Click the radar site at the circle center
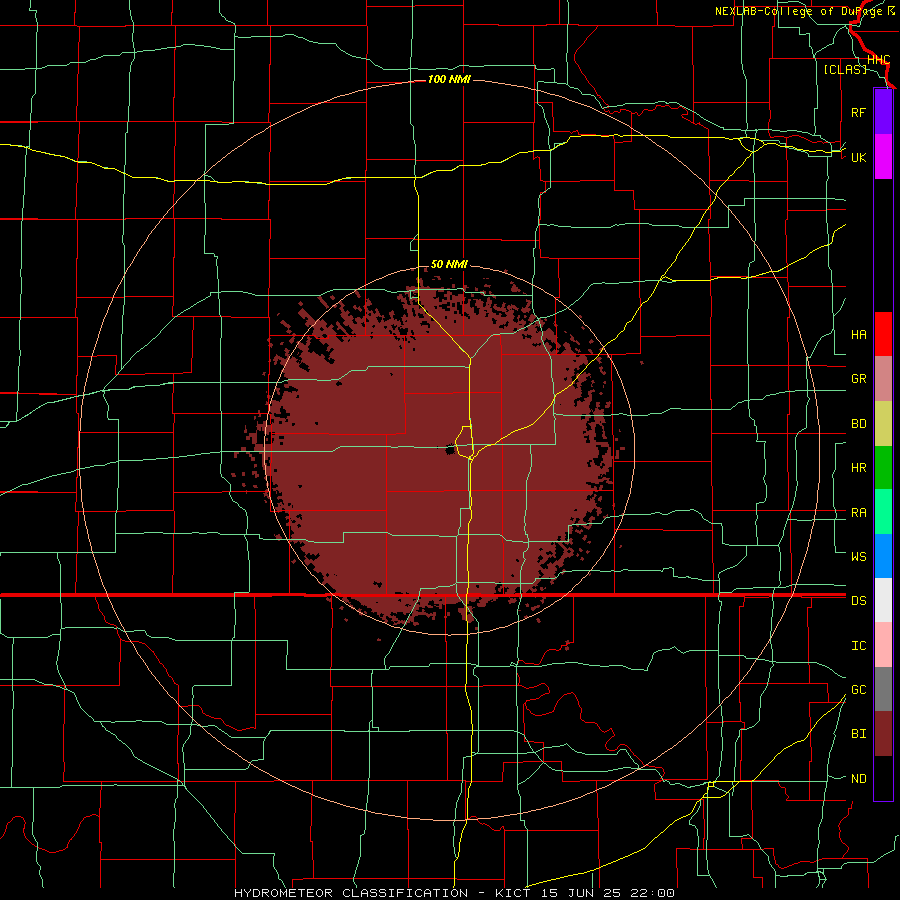Screen dimensions: 900x900 (x=449, y=450)
